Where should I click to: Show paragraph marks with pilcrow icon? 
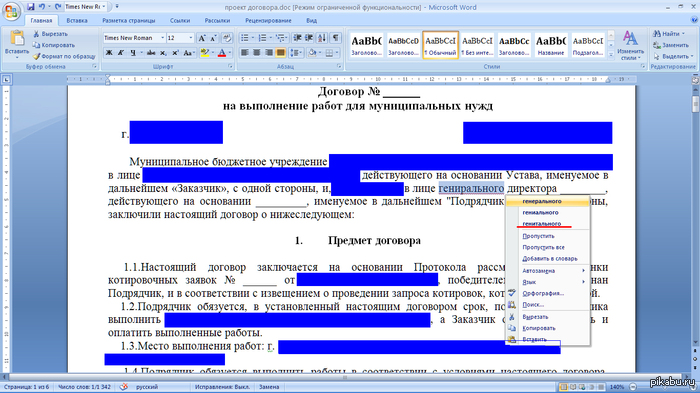click(335, 38)
